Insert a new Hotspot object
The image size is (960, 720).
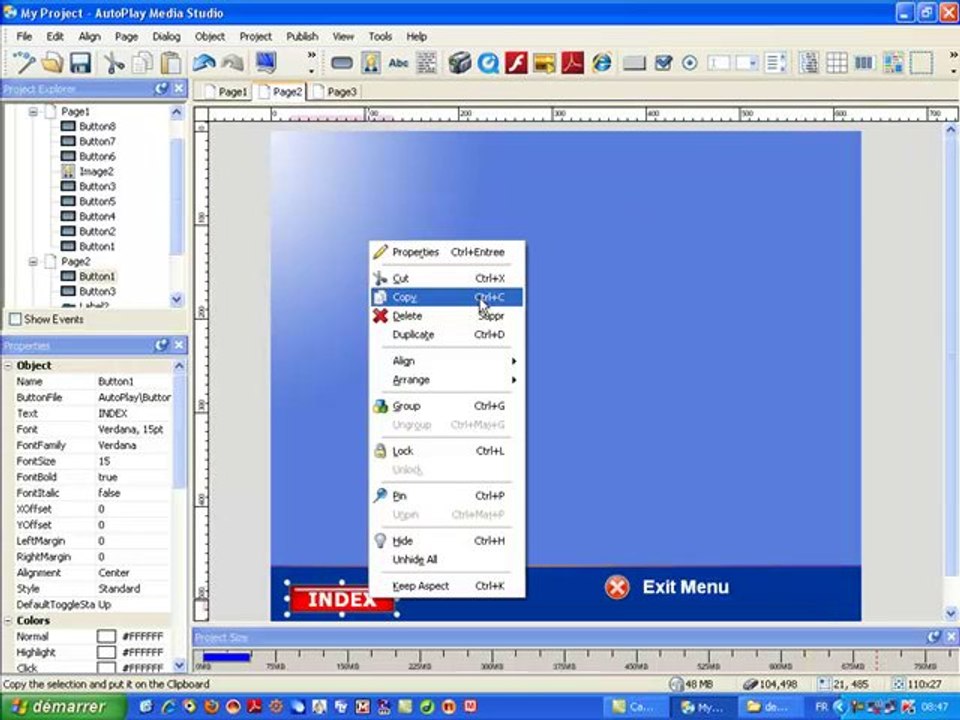[x=921, y=62]
